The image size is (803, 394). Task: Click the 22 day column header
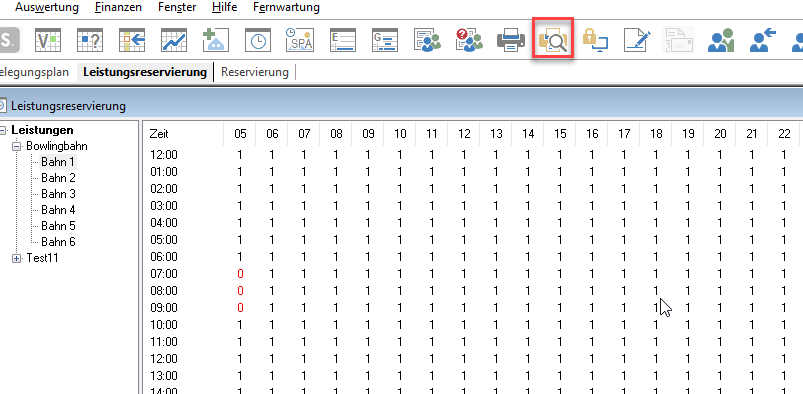pyautogui.click(x=784, y=134)
